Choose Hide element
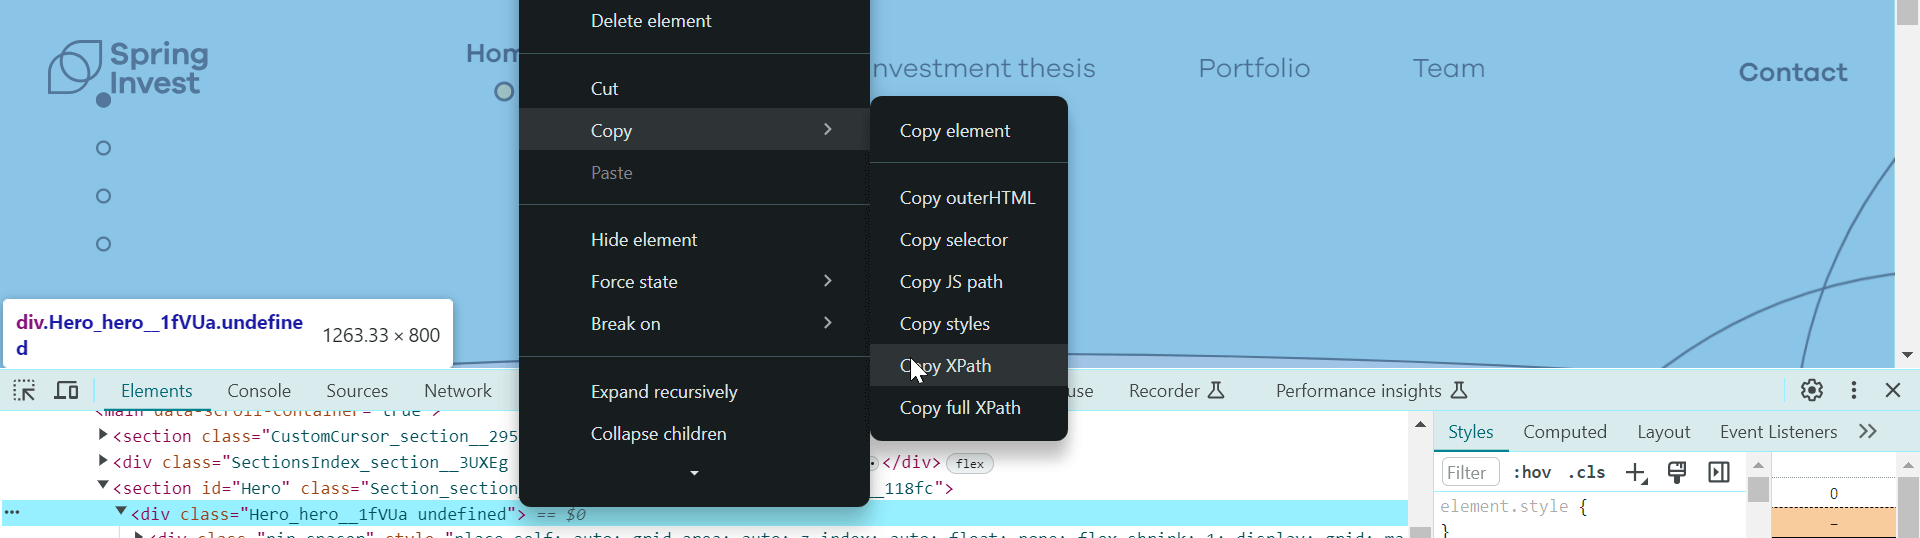 (694, 240)
